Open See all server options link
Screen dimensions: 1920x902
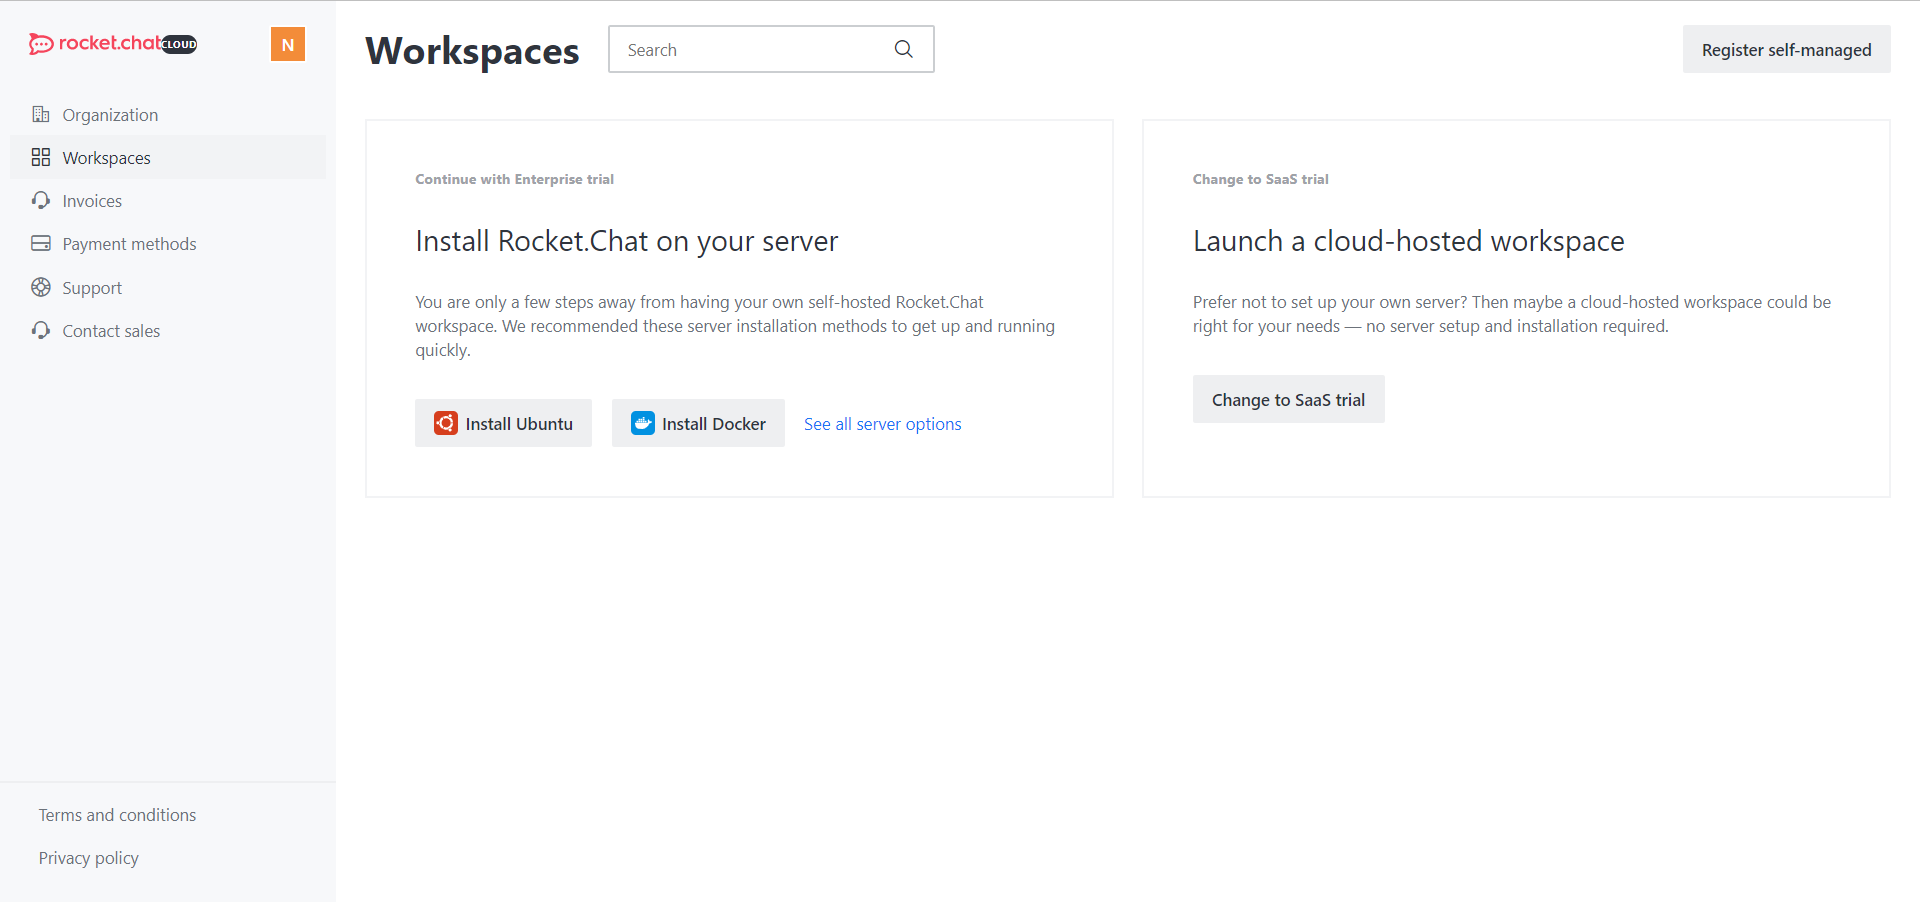(883, 424)
